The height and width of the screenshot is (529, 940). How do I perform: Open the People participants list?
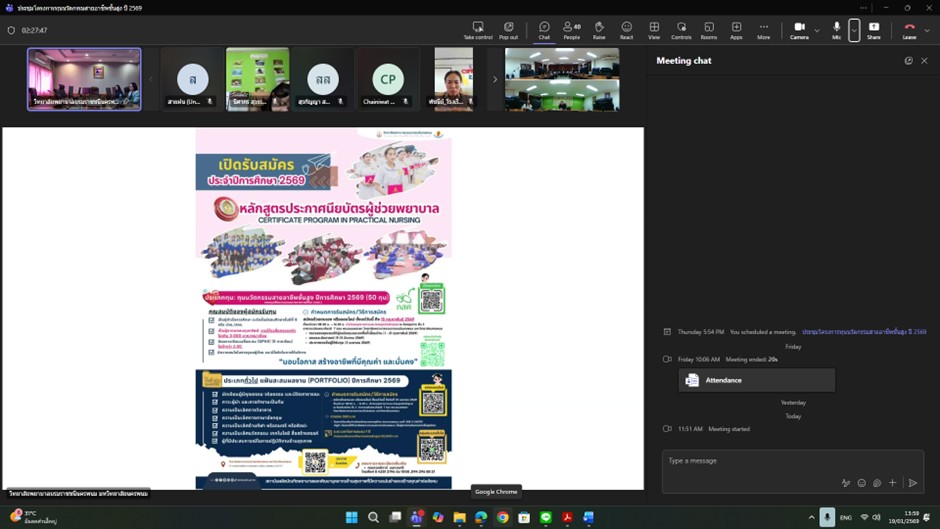click(571, 30)
